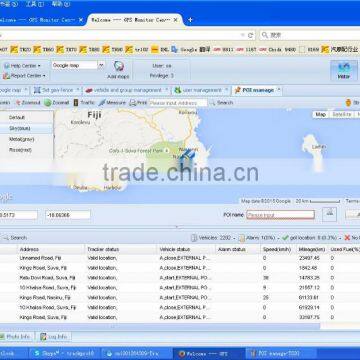This screenshot has height=360, width=360.
Task: Sort by Alarm status column header
Action: point(238,249)
